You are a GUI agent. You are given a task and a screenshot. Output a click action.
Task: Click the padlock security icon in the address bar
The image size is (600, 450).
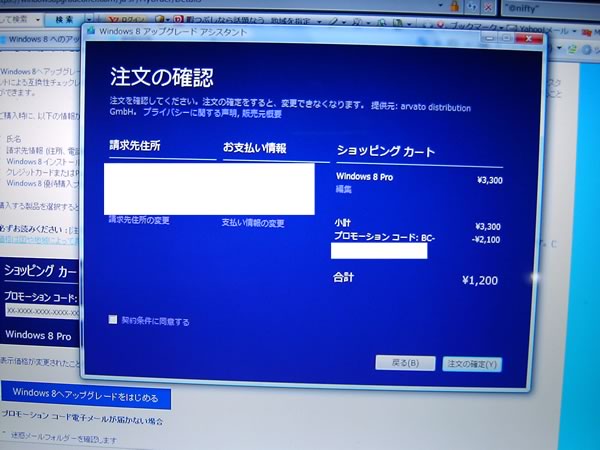455,6
